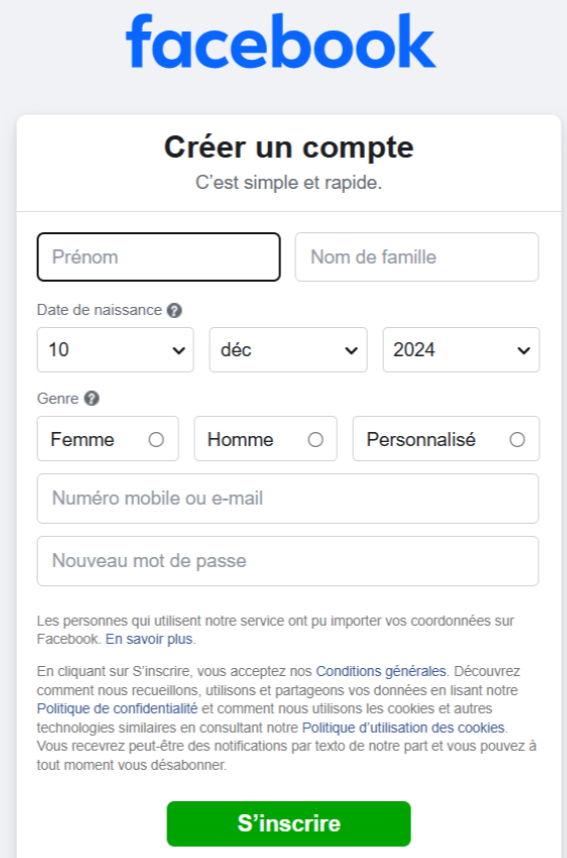Click the S'inscrire button
Image resolution: width=567 pixels, height=858 pixels.
(289, 824)
